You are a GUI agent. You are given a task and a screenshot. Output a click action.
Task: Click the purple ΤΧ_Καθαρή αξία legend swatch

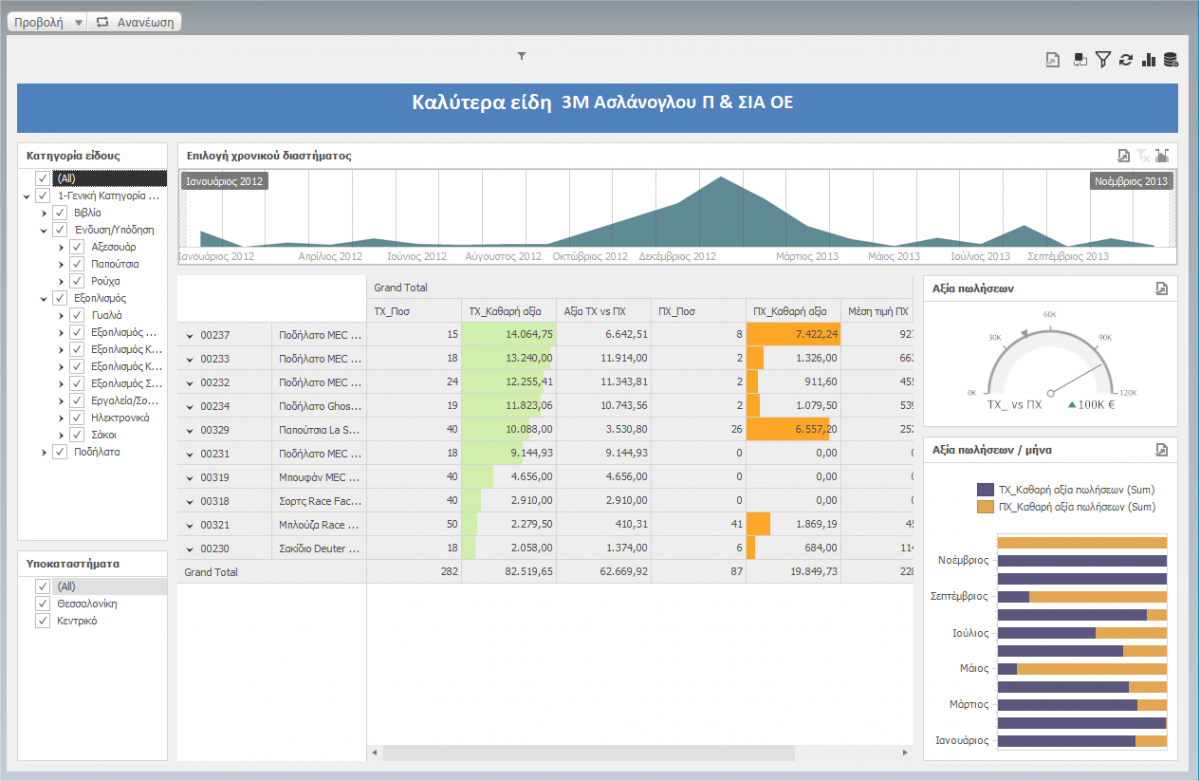tap(984, 490)
